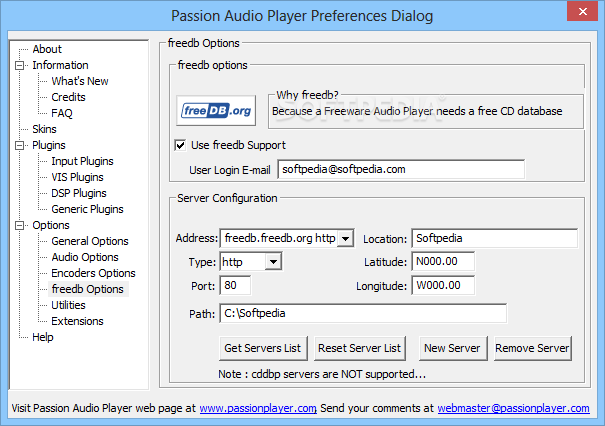The width and height of the screenshot is (605, 426).
Task: Click the freeDB.org logo button
Action: [x=216, y=111]
